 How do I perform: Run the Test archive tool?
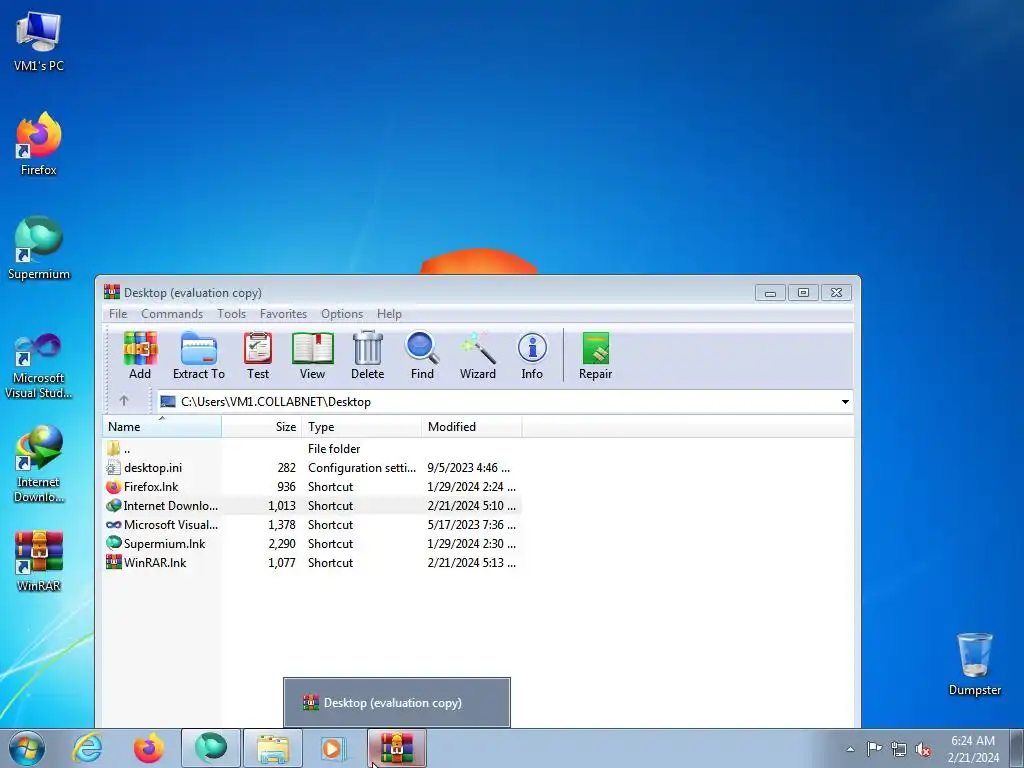258,355
